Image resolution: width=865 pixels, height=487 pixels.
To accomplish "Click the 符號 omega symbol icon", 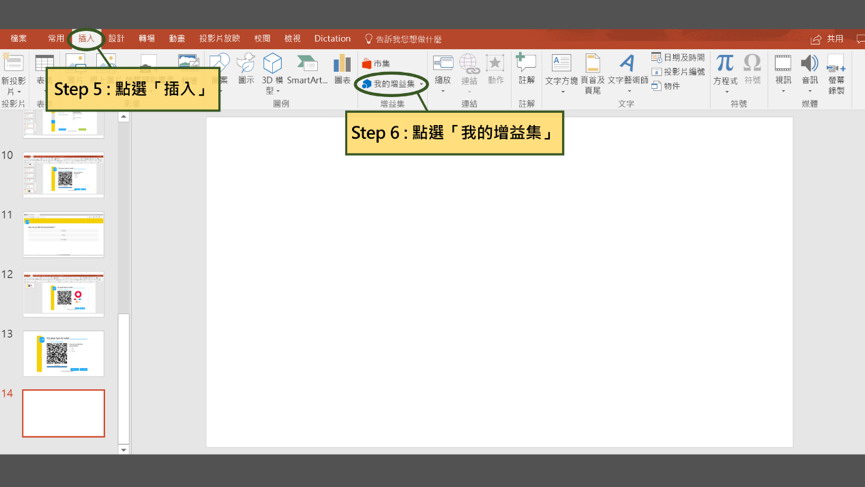I will coord(752,62).
